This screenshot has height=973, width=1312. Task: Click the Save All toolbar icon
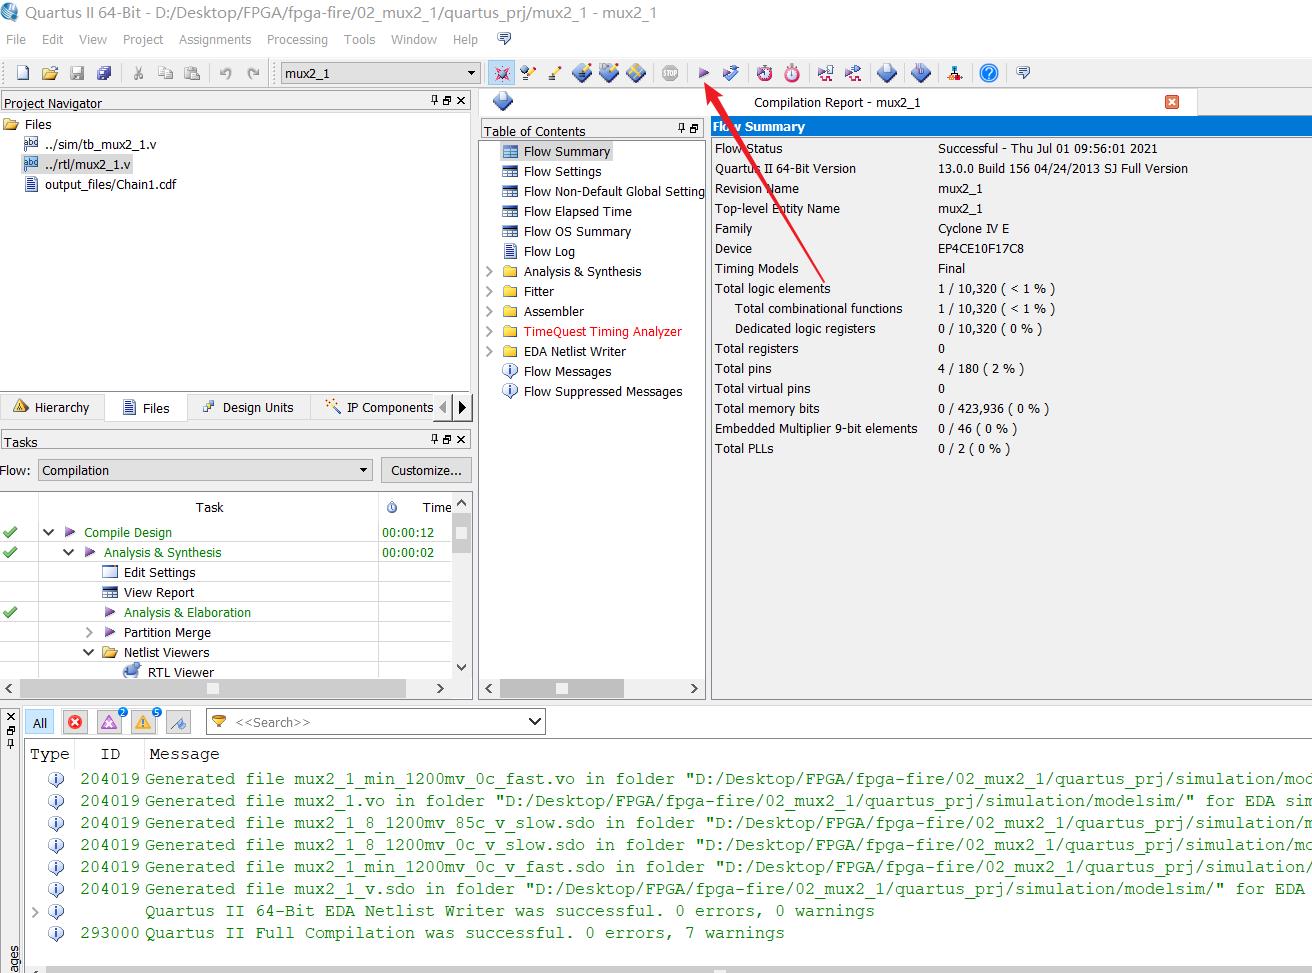point(104,73)
